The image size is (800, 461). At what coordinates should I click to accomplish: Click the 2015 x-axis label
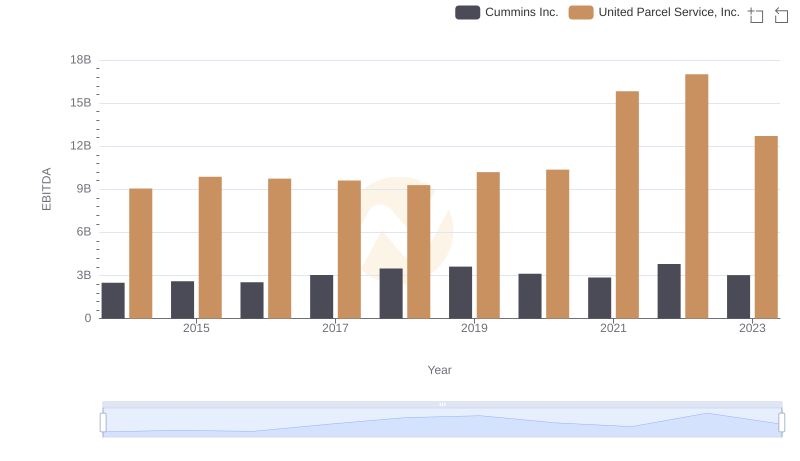(196, 328)
